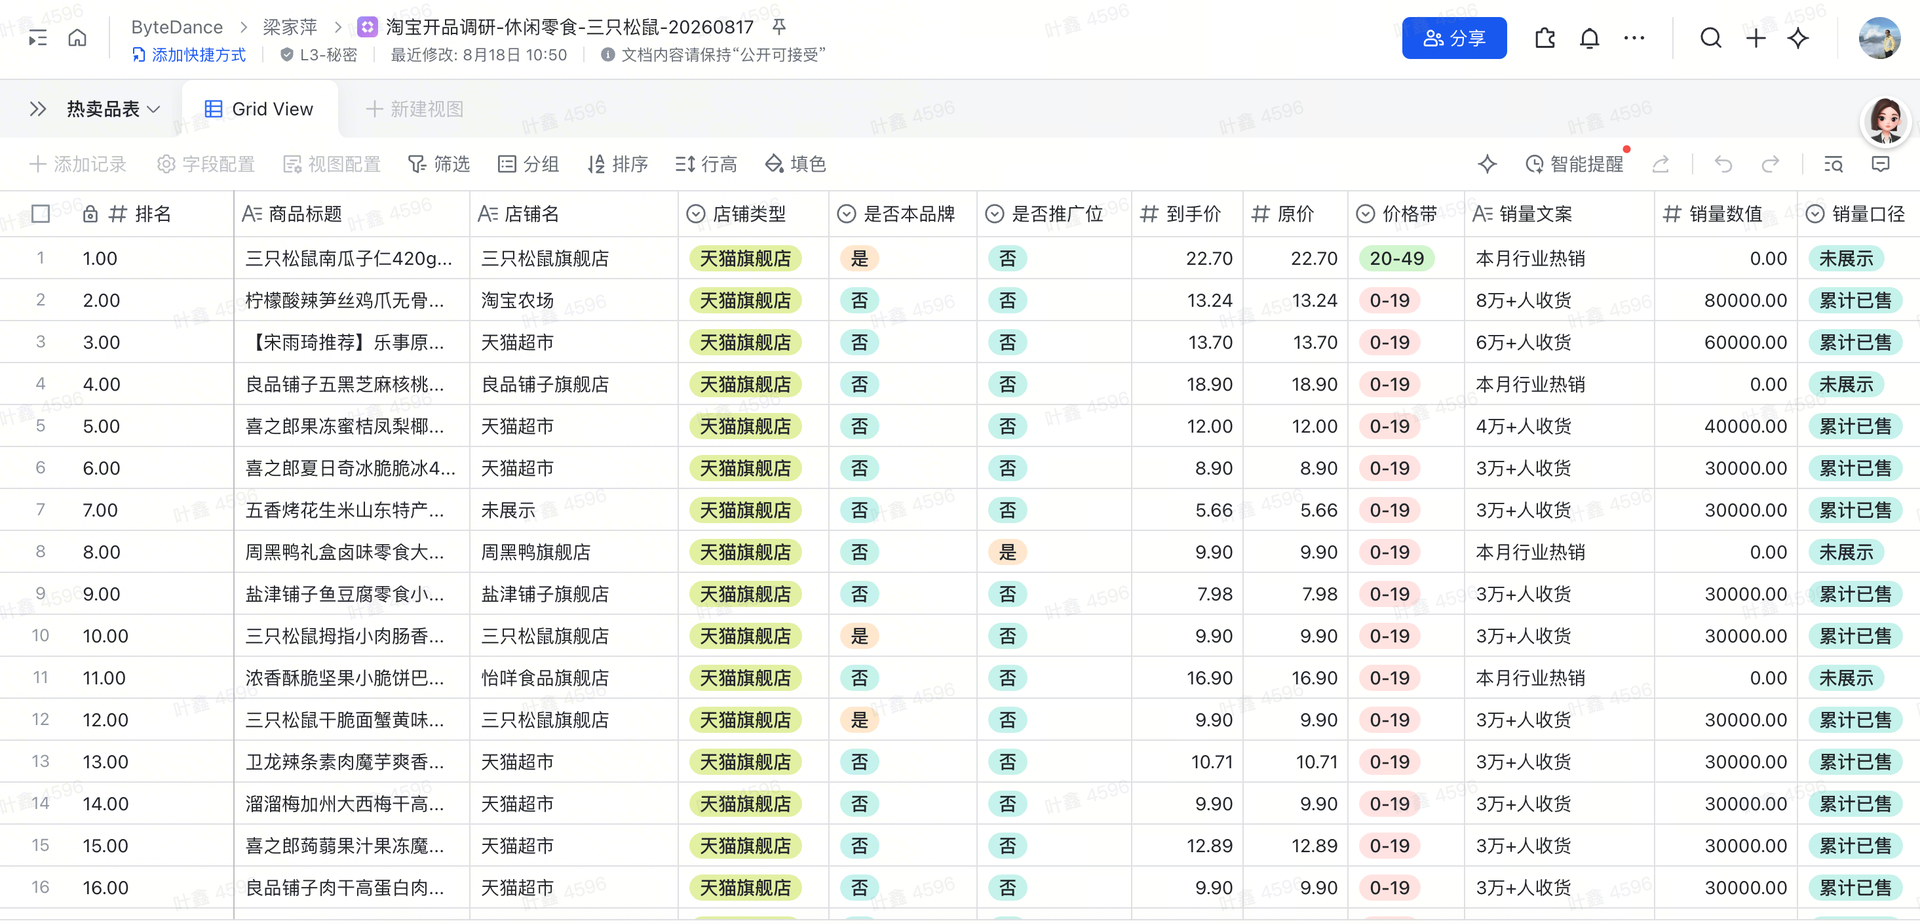
Task: Toggle the select-all checkbox in header
Action: click(x=41, y=214)
